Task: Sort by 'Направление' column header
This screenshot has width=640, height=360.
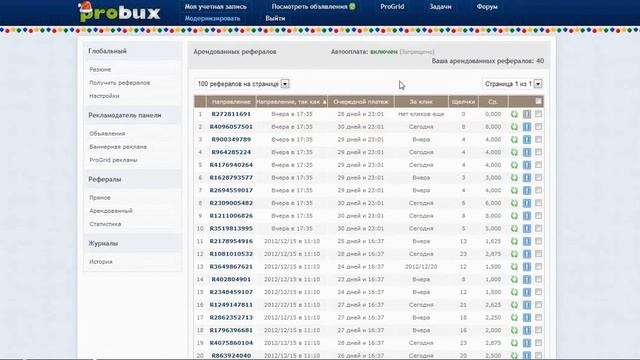Action: (x=231, y=102)
